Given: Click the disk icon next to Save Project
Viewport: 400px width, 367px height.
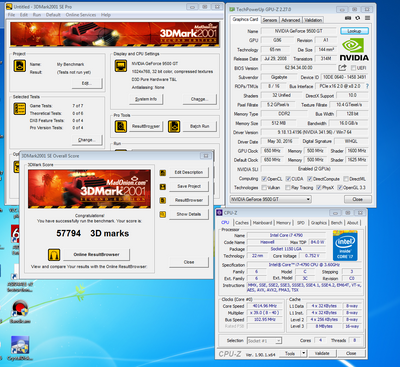Looking at the screenshot, I should (163, 187).
